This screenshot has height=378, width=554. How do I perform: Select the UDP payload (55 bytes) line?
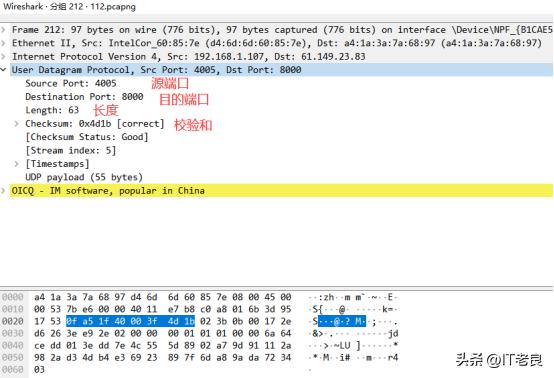[x=84, y=177]
